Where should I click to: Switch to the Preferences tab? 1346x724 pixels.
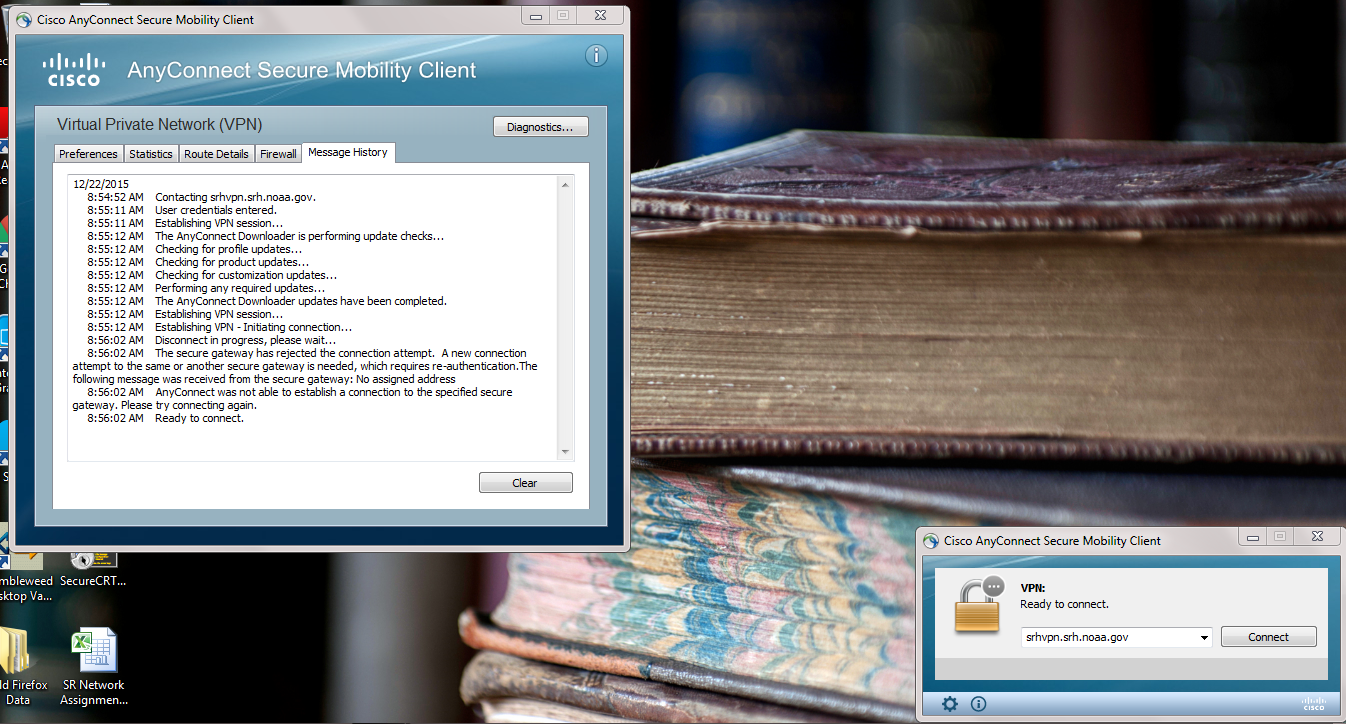pyautogui.click(x=88, y=154)
